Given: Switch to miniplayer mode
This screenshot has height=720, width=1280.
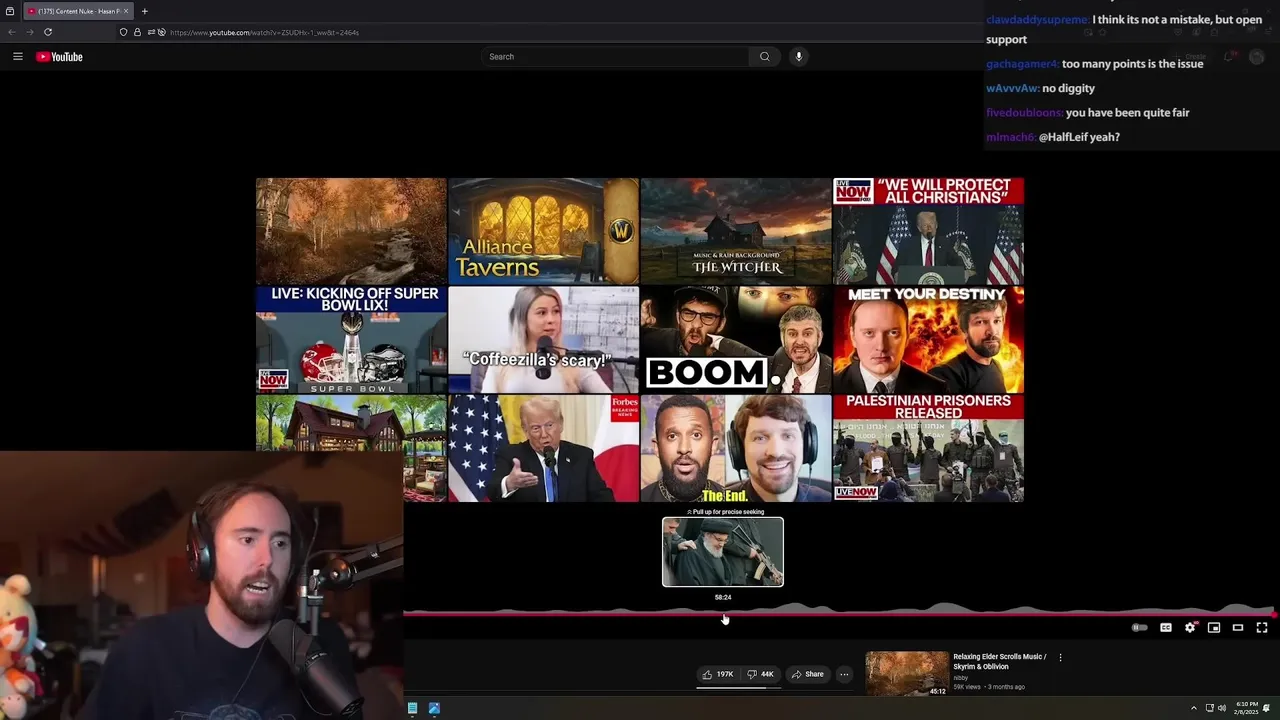Looking at the screenshot, I should click(x=1214, y=628).
